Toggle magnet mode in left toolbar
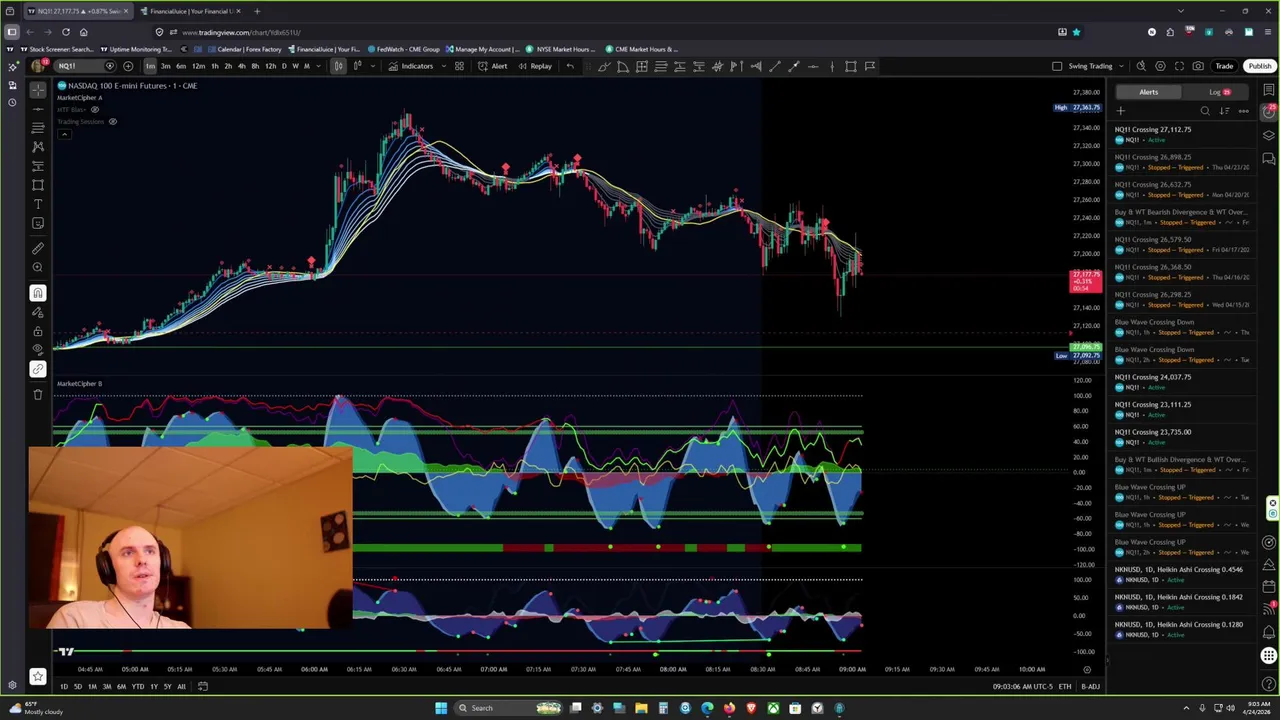Image resolution: width=1280 pixels, height=720 pixels. 38,293
